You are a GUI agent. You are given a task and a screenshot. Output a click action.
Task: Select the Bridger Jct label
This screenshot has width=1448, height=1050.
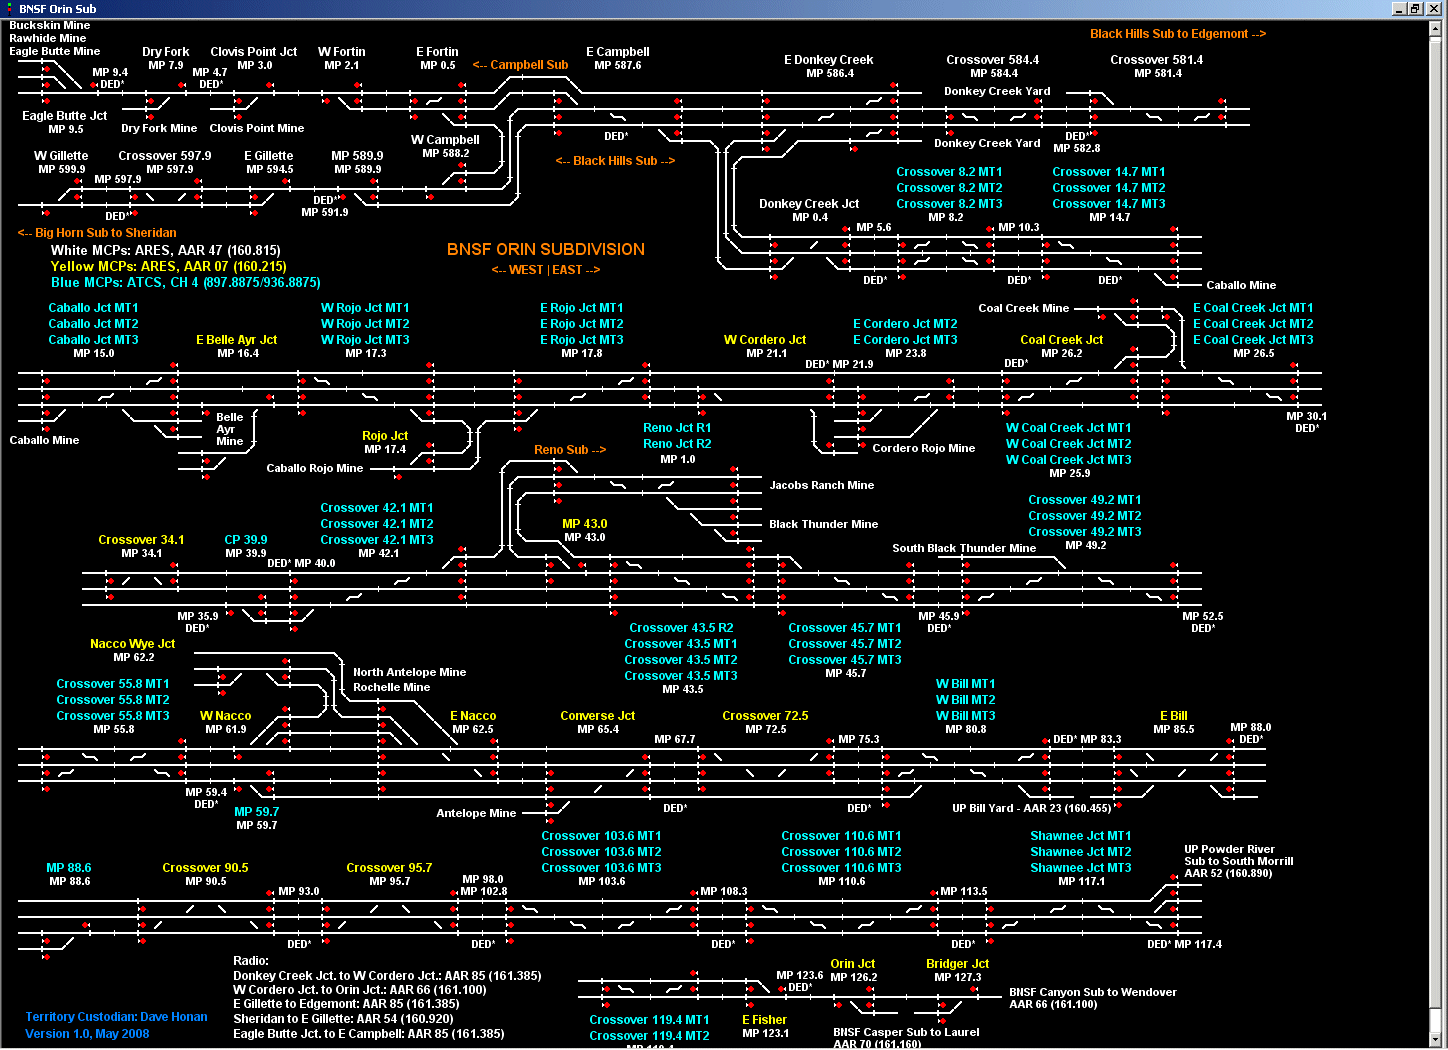[x=958, y=964]
